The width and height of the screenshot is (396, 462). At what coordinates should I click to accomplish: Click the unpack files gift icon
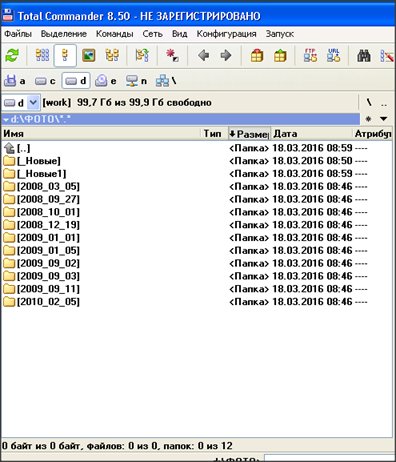[x=280, y=55]
